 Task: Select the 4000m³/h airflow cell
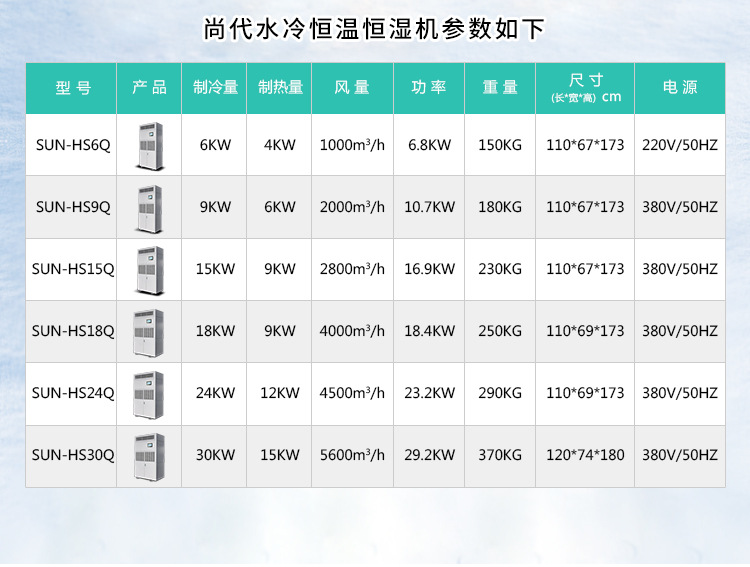[353, 331]
